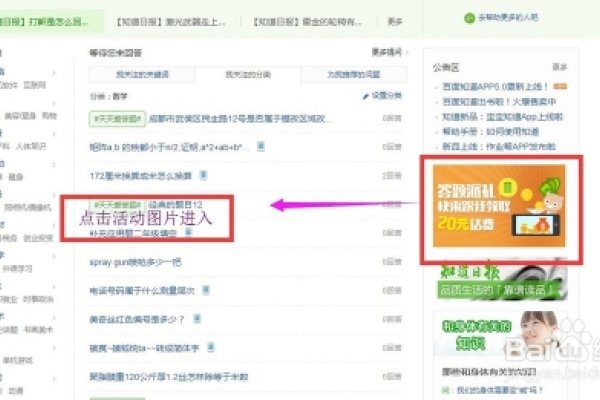
Task: Open the spray gun question
Action: pos(135,262)
